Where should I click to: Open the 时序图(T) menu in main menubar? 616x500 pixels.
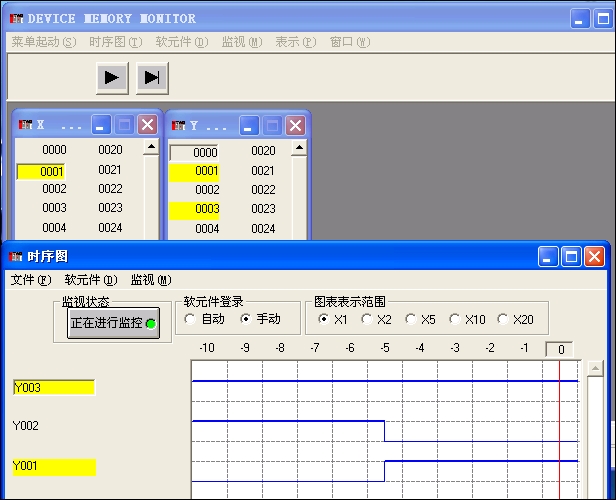[x=115, y=42]
